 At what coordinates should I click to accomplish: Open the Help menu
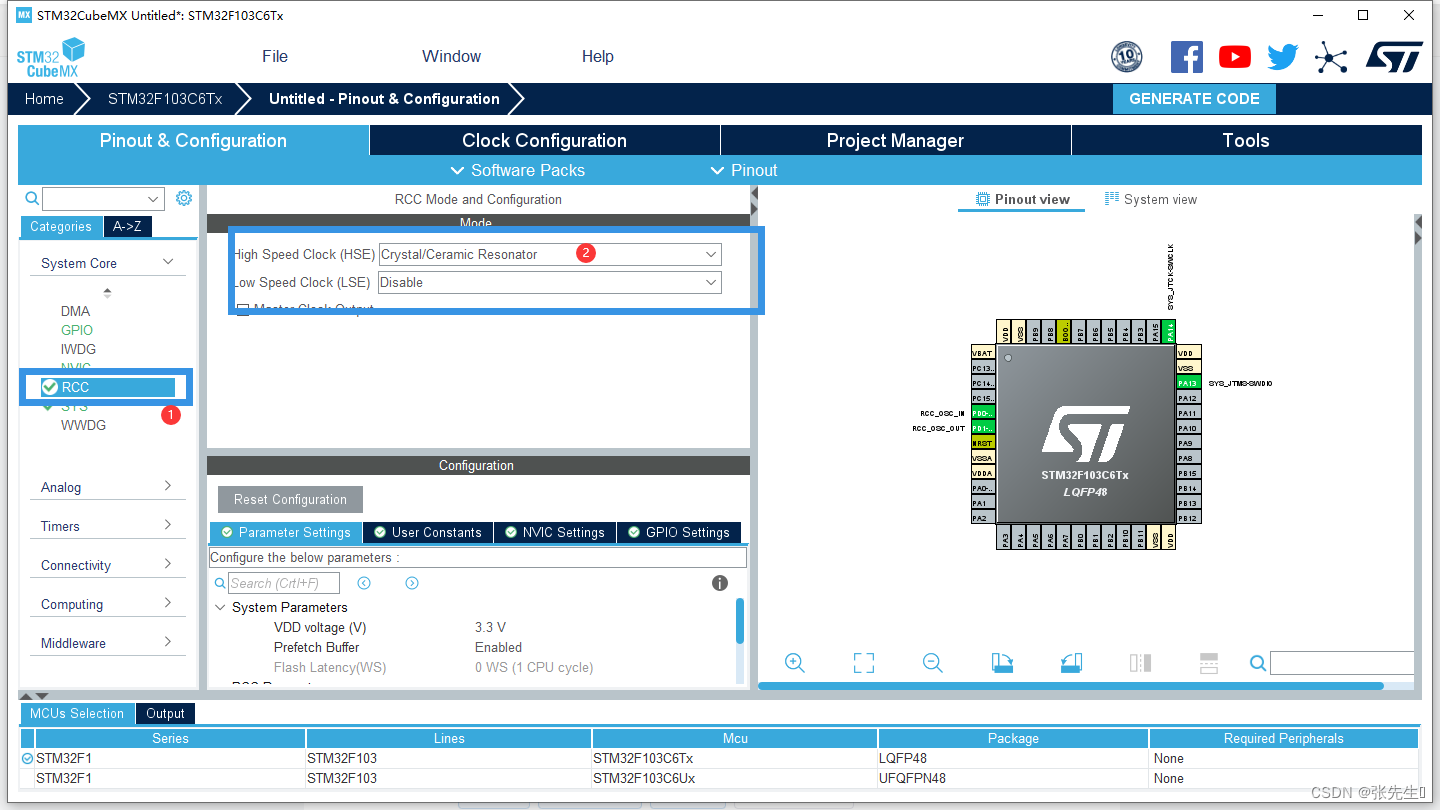click(598, 56)
